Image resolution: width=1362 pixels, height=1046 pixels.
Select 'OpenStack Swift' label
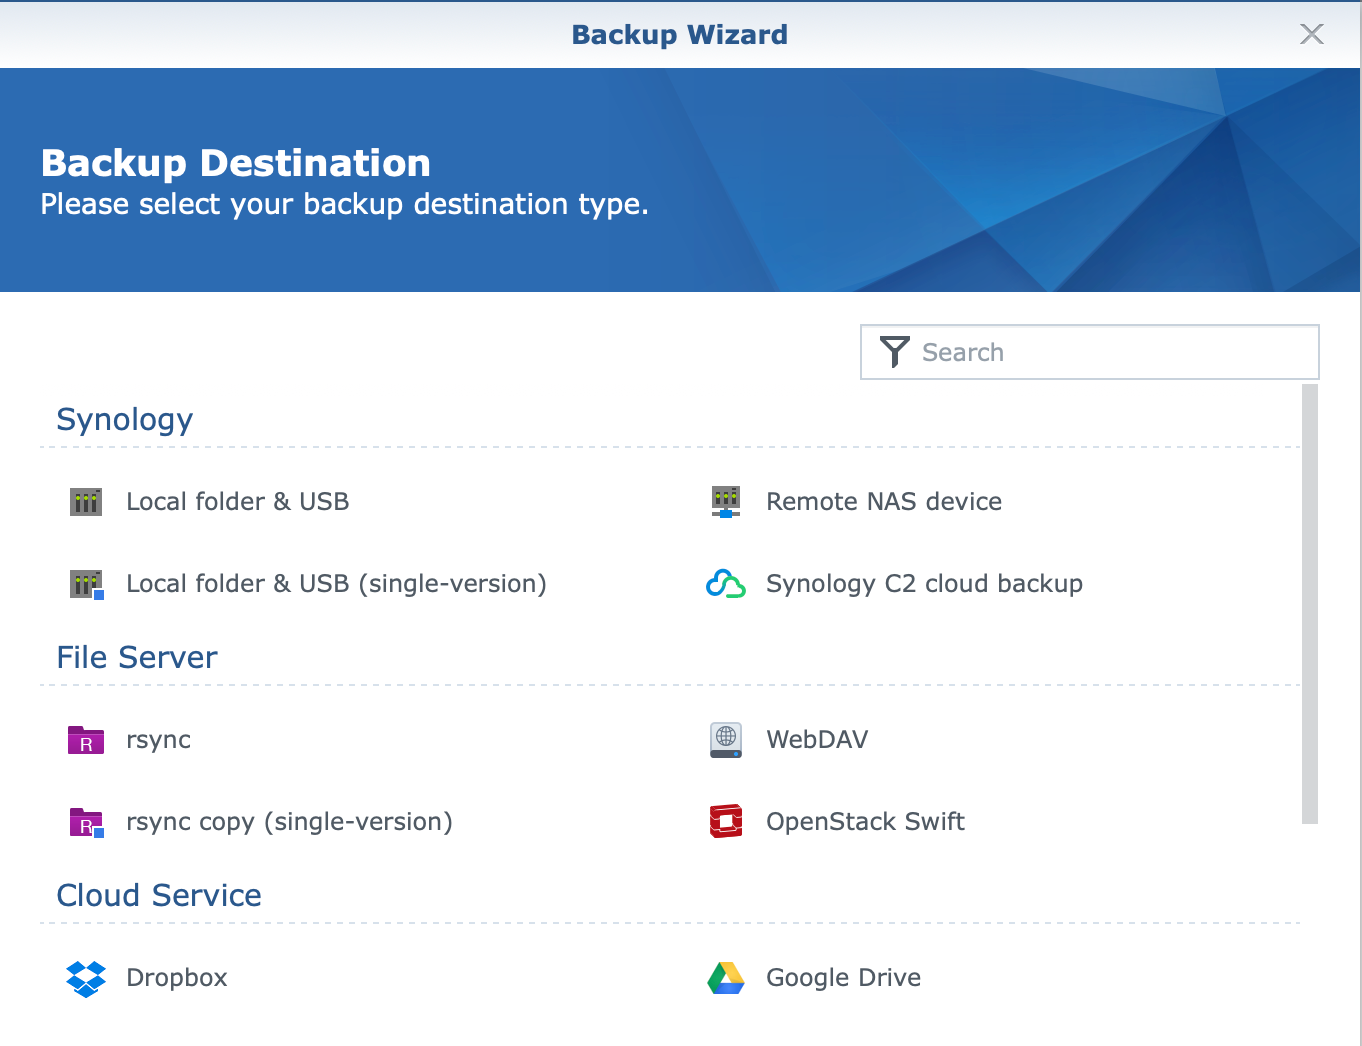tap(865, 822)
